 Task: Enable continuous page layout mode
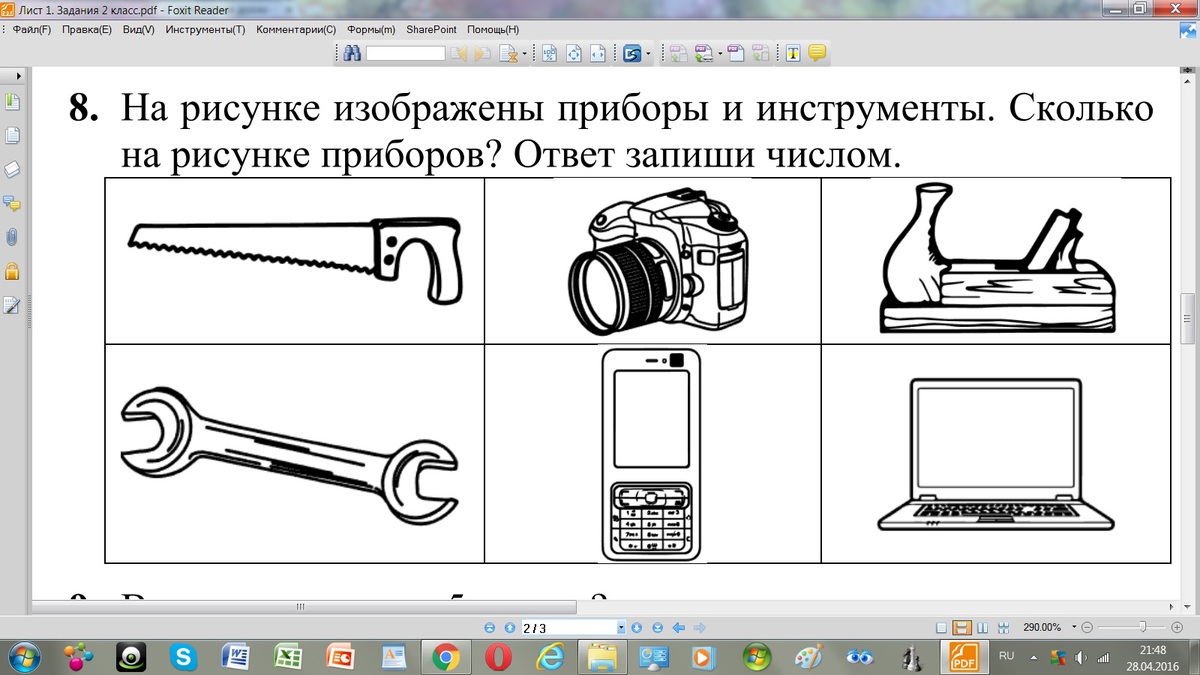click(962, 627)
